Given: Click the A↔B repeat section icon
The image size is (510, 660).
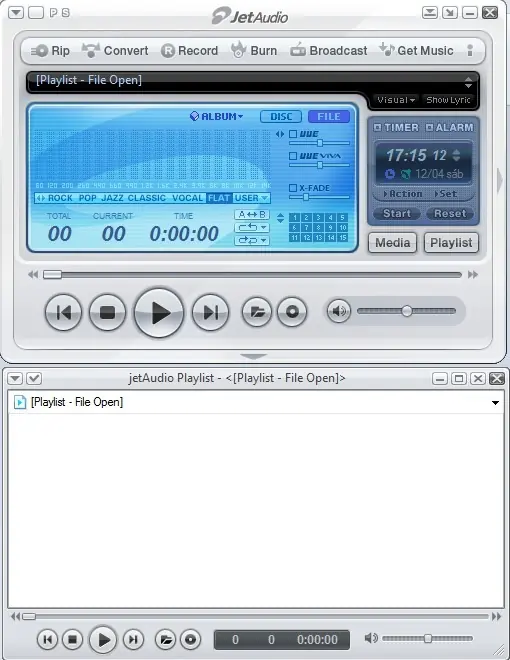Looking at the screenshot, I should [x=252, y=215].
